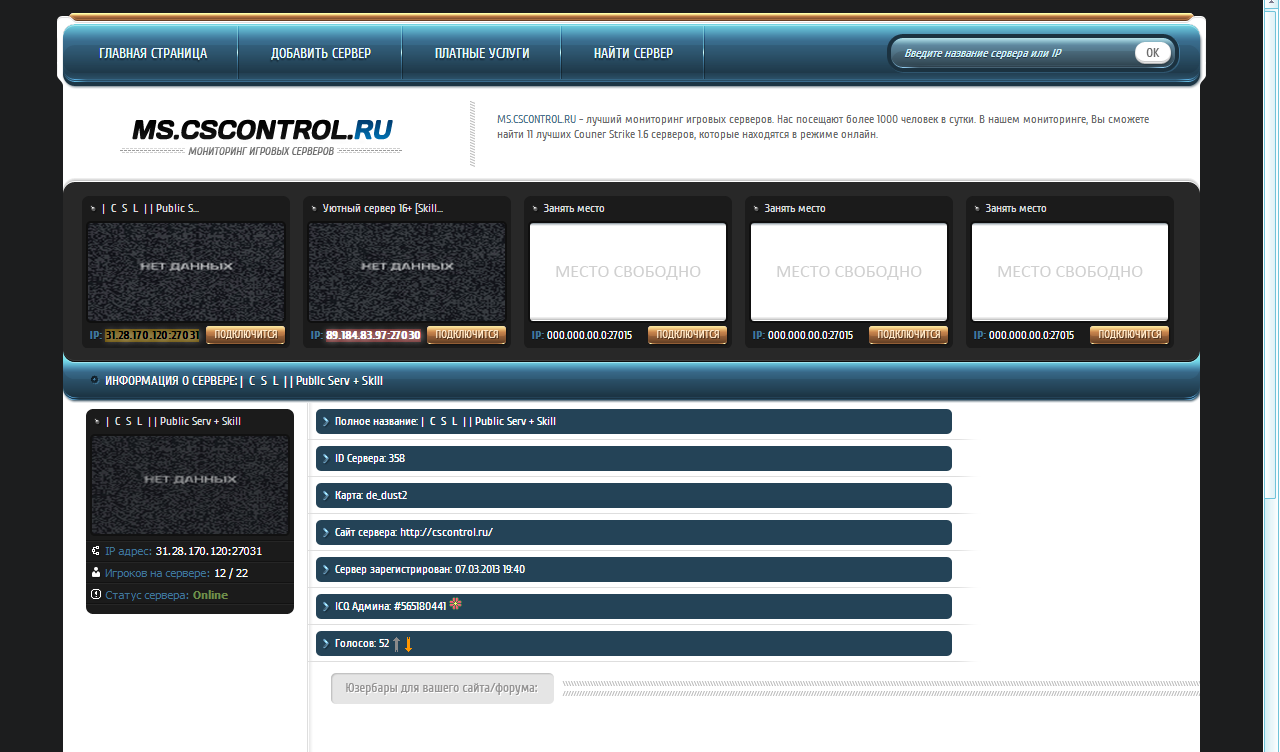The height and width of the screenshot is (752, 1280).
Task: Open the ГЛАВНАЯ СТРАНИЦА menu item
Action: tap(153, 54)
